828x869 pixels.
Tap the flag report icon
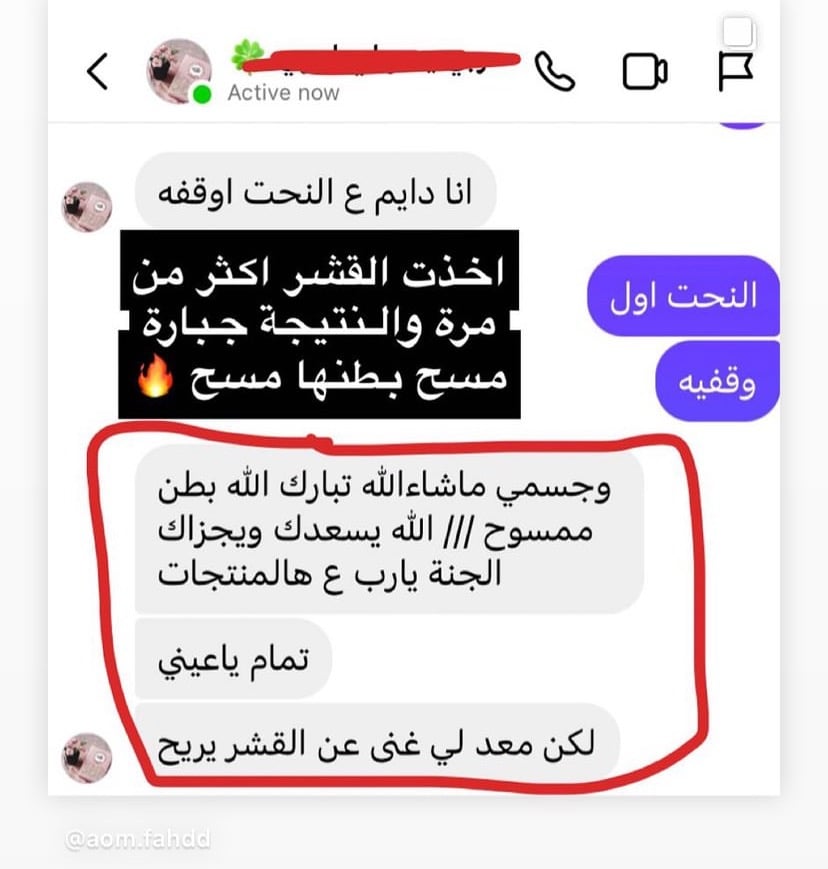(x=736, y=71)
